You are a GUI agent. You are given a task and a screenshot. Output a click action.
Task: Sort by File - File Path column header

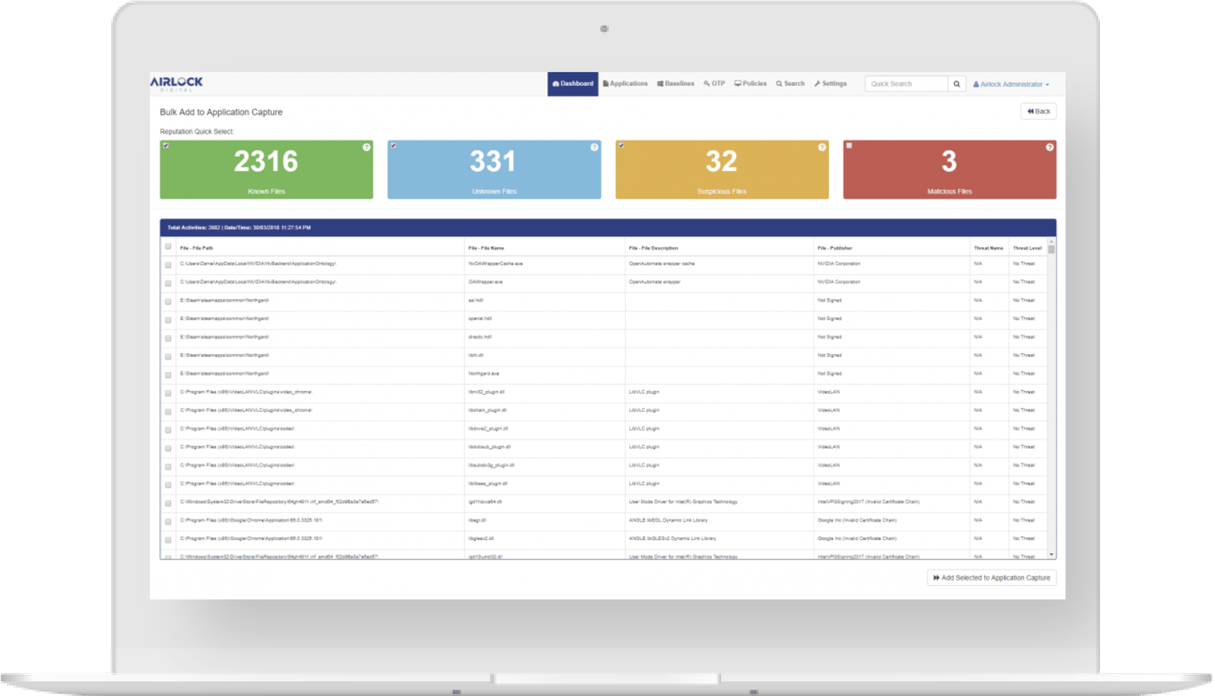coord(197,247)
